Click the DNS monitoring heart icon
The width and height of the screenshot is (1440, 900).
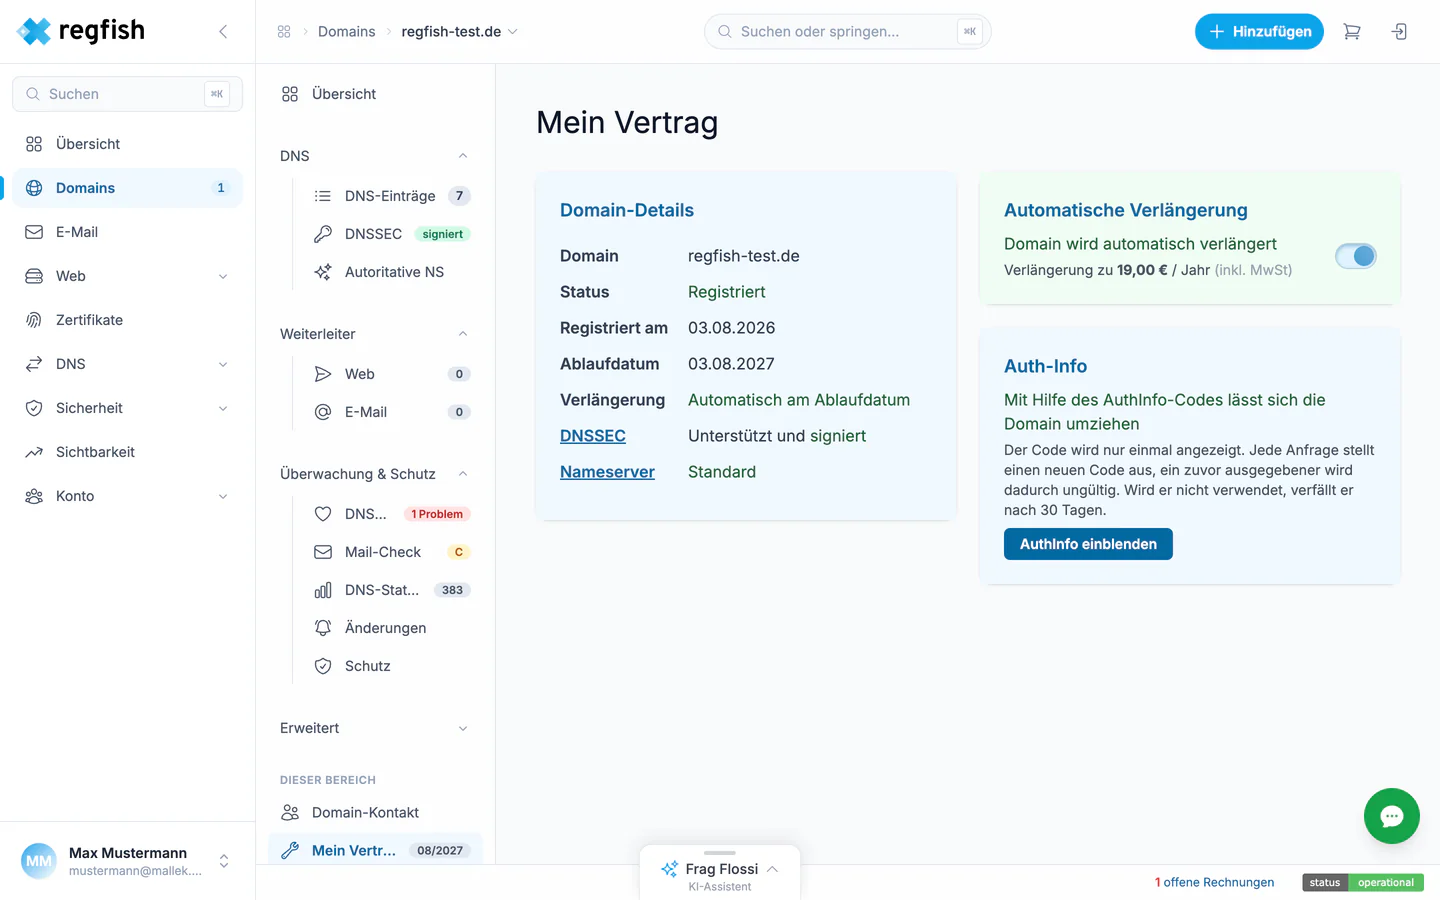[323, 514]
